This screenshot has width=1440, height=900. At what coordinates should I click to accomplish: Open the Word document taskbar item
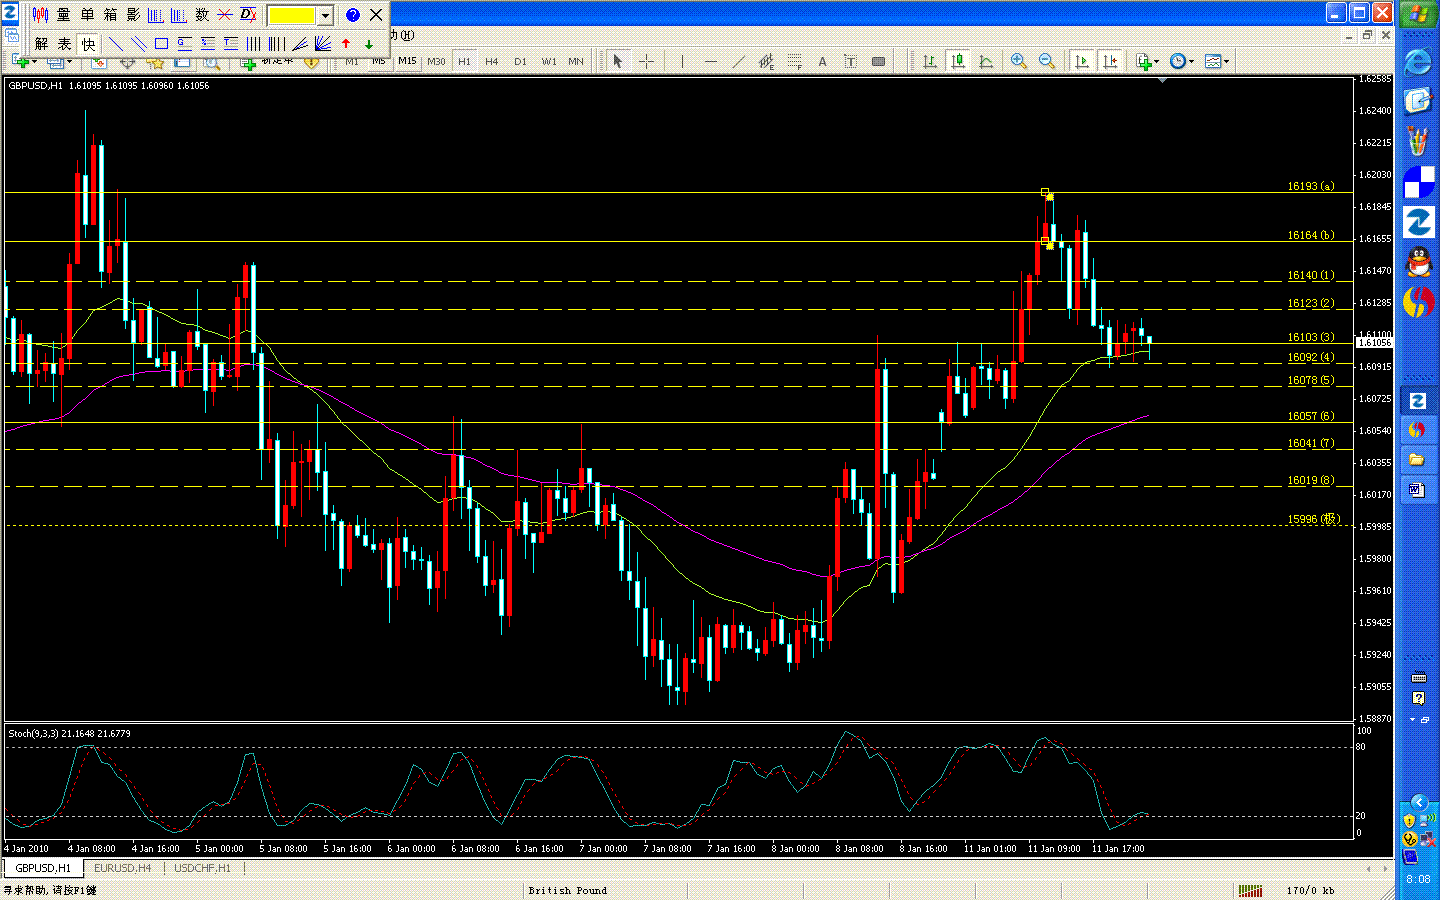(x=1417, y=489)
